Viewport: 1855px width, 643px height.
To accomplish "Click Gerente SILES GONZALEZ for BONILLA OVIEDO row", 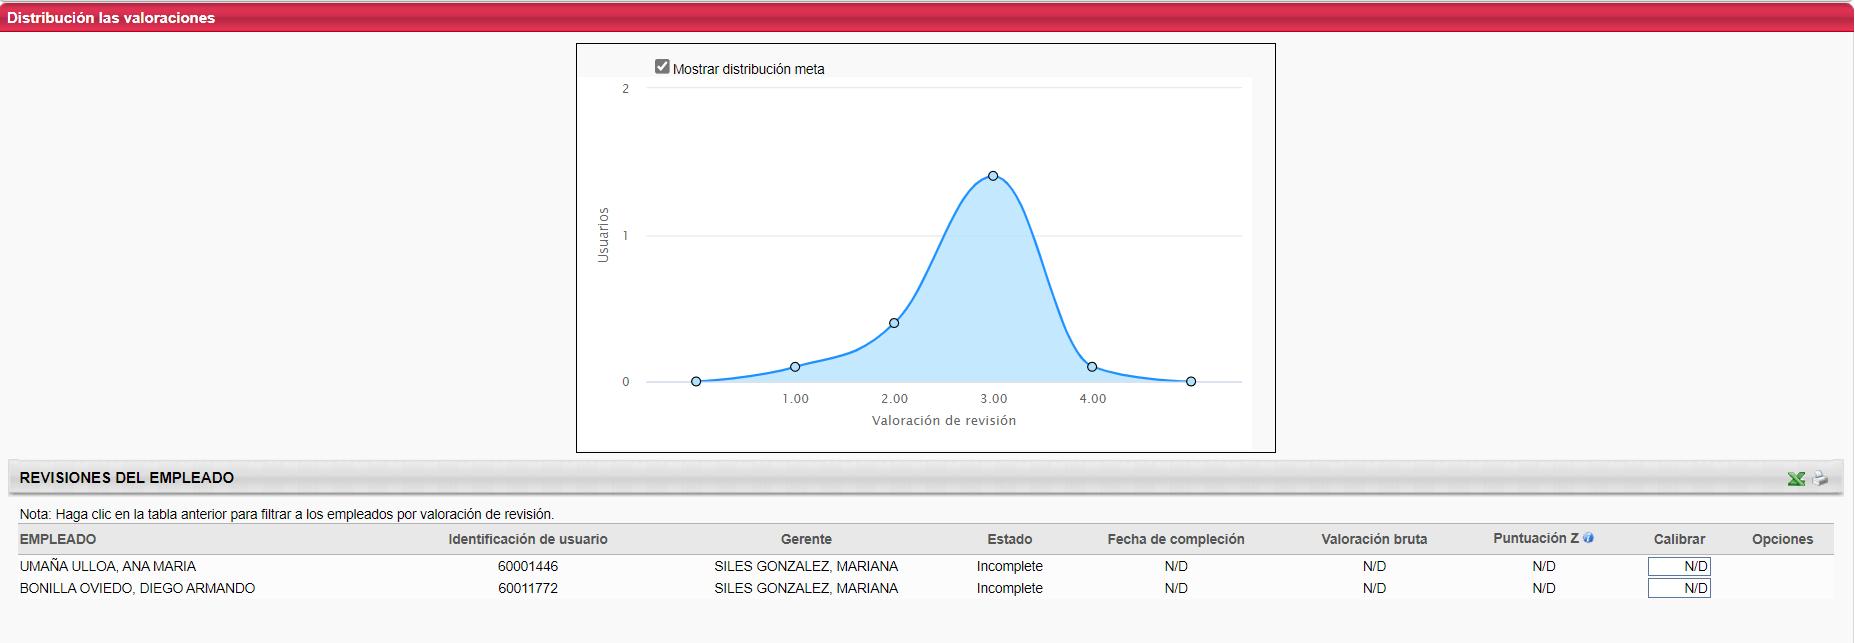I will tap(806, 588).
